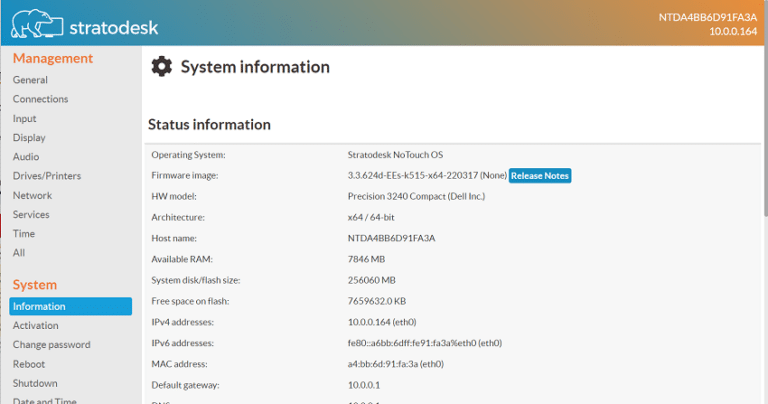Select the Information item under System
Screen dimensions: 768x404
pyautogui.click(x=71, y=306)
